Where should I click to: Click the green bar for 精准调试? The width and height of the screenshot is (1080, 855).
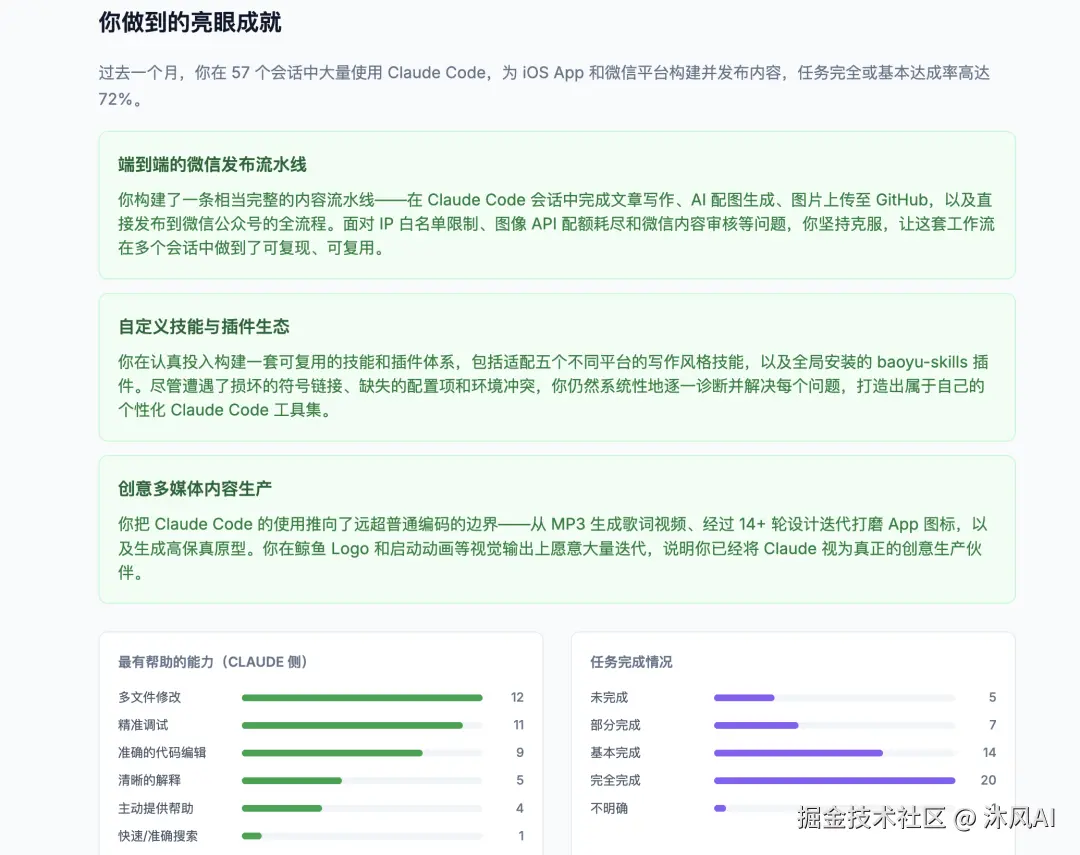pos(352,725)
